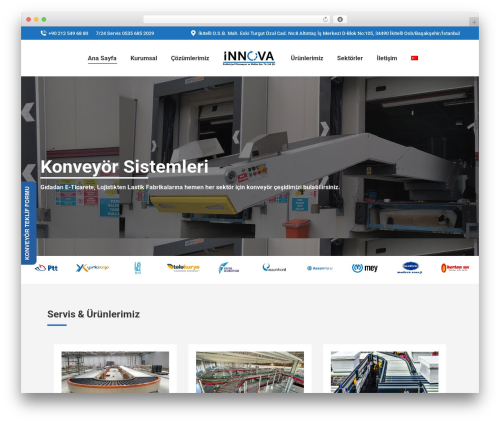The height and width of the screenshot is (423, 500).
Task: Click the Ptt customer logo
Action: tap(46, 268)
